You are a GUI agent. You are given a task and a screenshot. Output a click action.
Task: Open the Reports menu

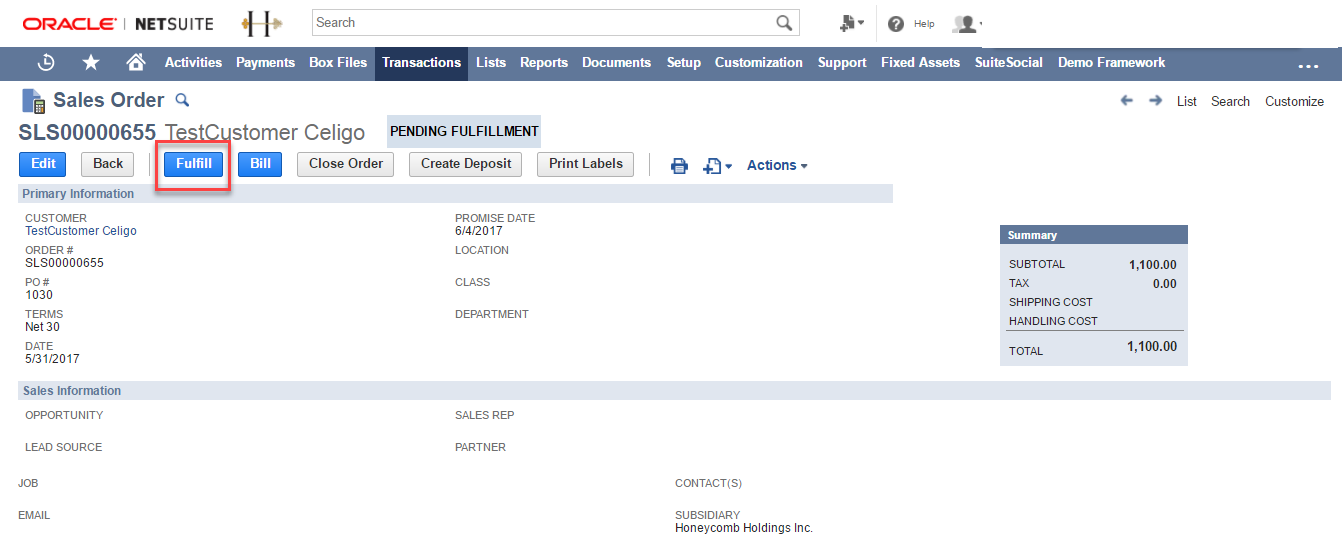tap(544, 62)
